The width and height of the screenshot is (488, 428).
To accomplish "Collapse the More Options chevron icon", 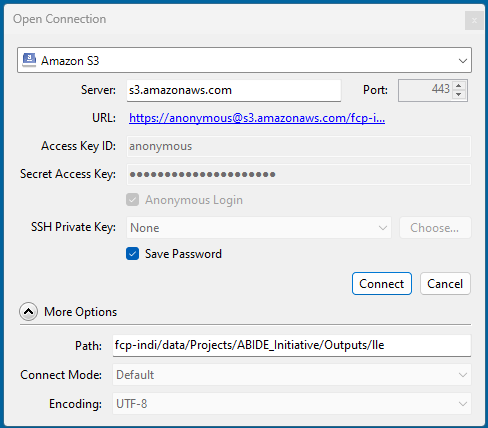I will click(x=29, y=312).
